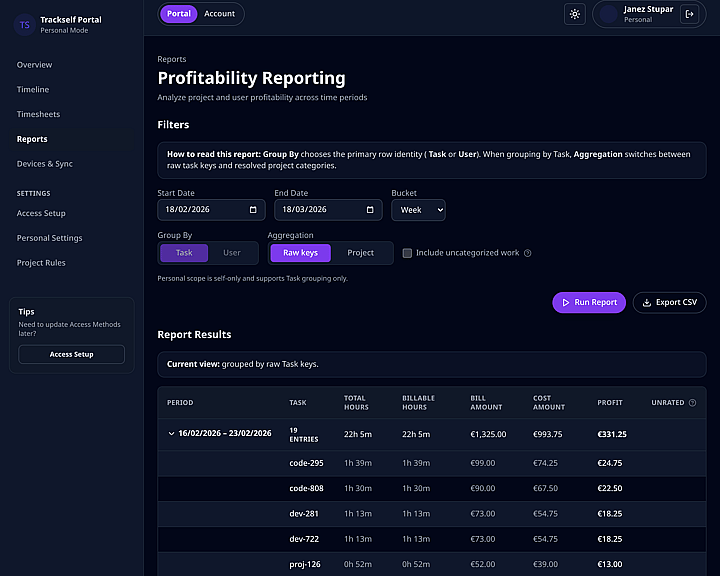720x576 pixels.
Task: Click the Unrated column header text
Action: click(x=668, y=403)
